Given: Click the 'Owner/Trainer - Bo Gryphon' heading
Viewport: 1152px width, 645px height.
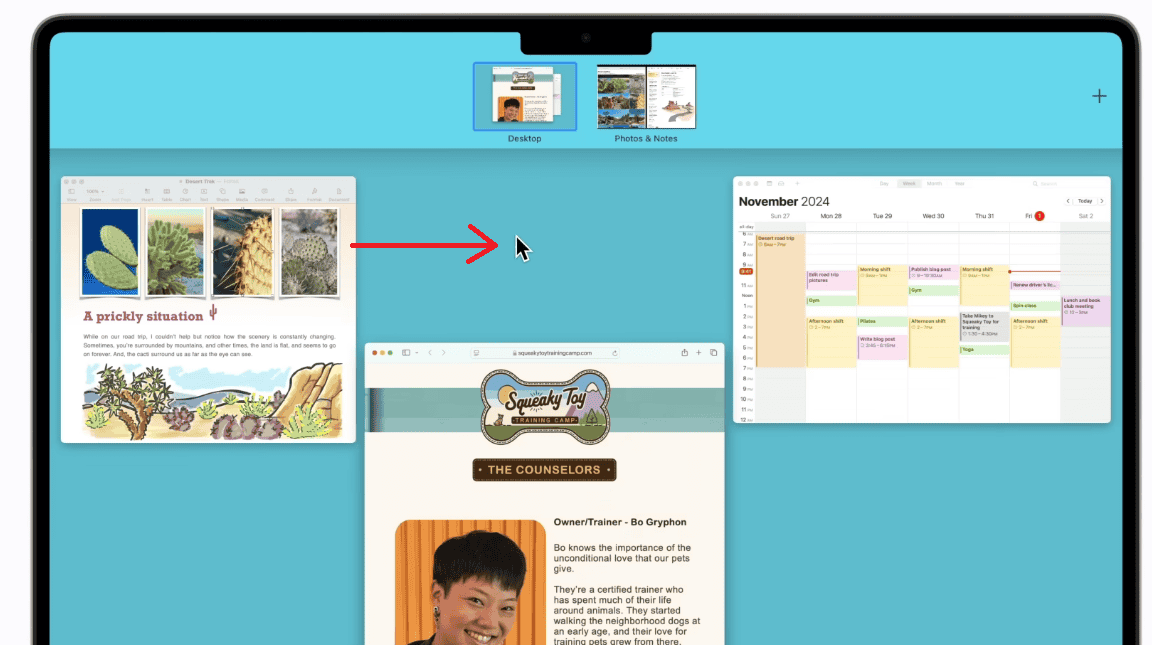Looking at the screenshot, I should (x=620, y=522).
